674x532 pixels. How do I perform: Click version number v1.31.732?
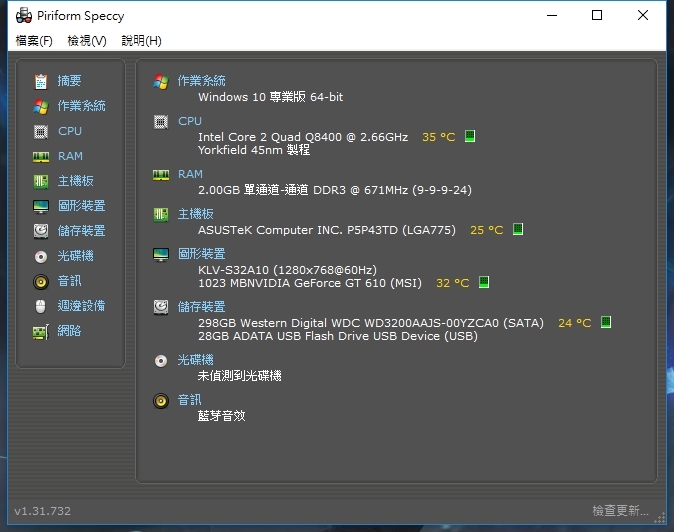(43, 511)
